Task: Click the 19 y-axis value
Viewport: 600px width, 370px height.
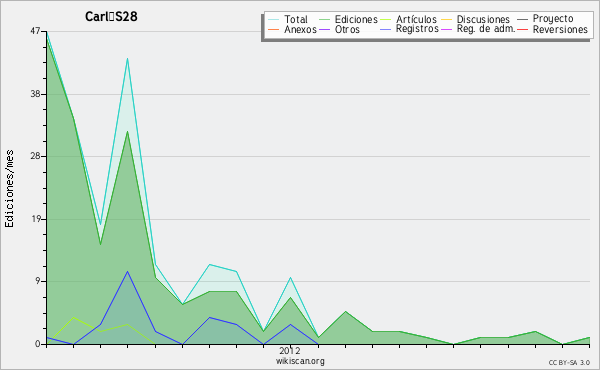Action: click(35, 219)
